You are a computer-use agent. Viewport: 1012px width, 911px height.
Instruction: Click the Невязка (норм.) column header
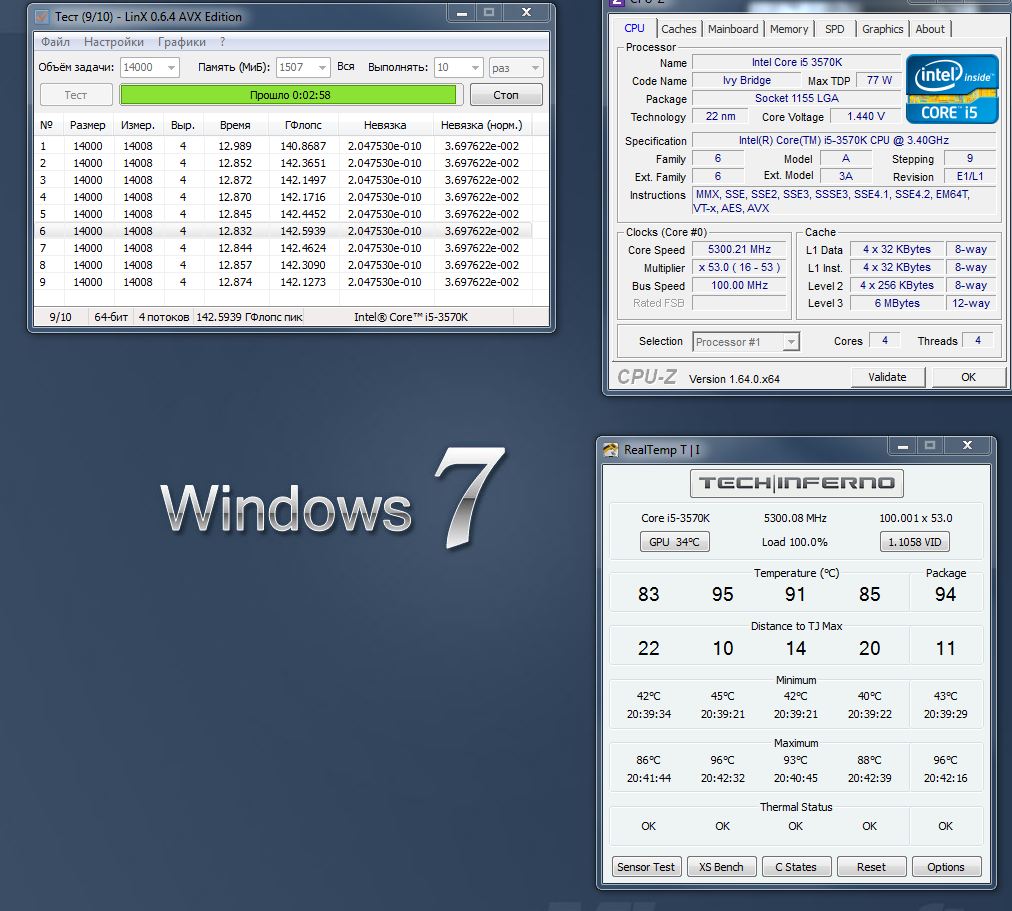(x=482, y=125)
